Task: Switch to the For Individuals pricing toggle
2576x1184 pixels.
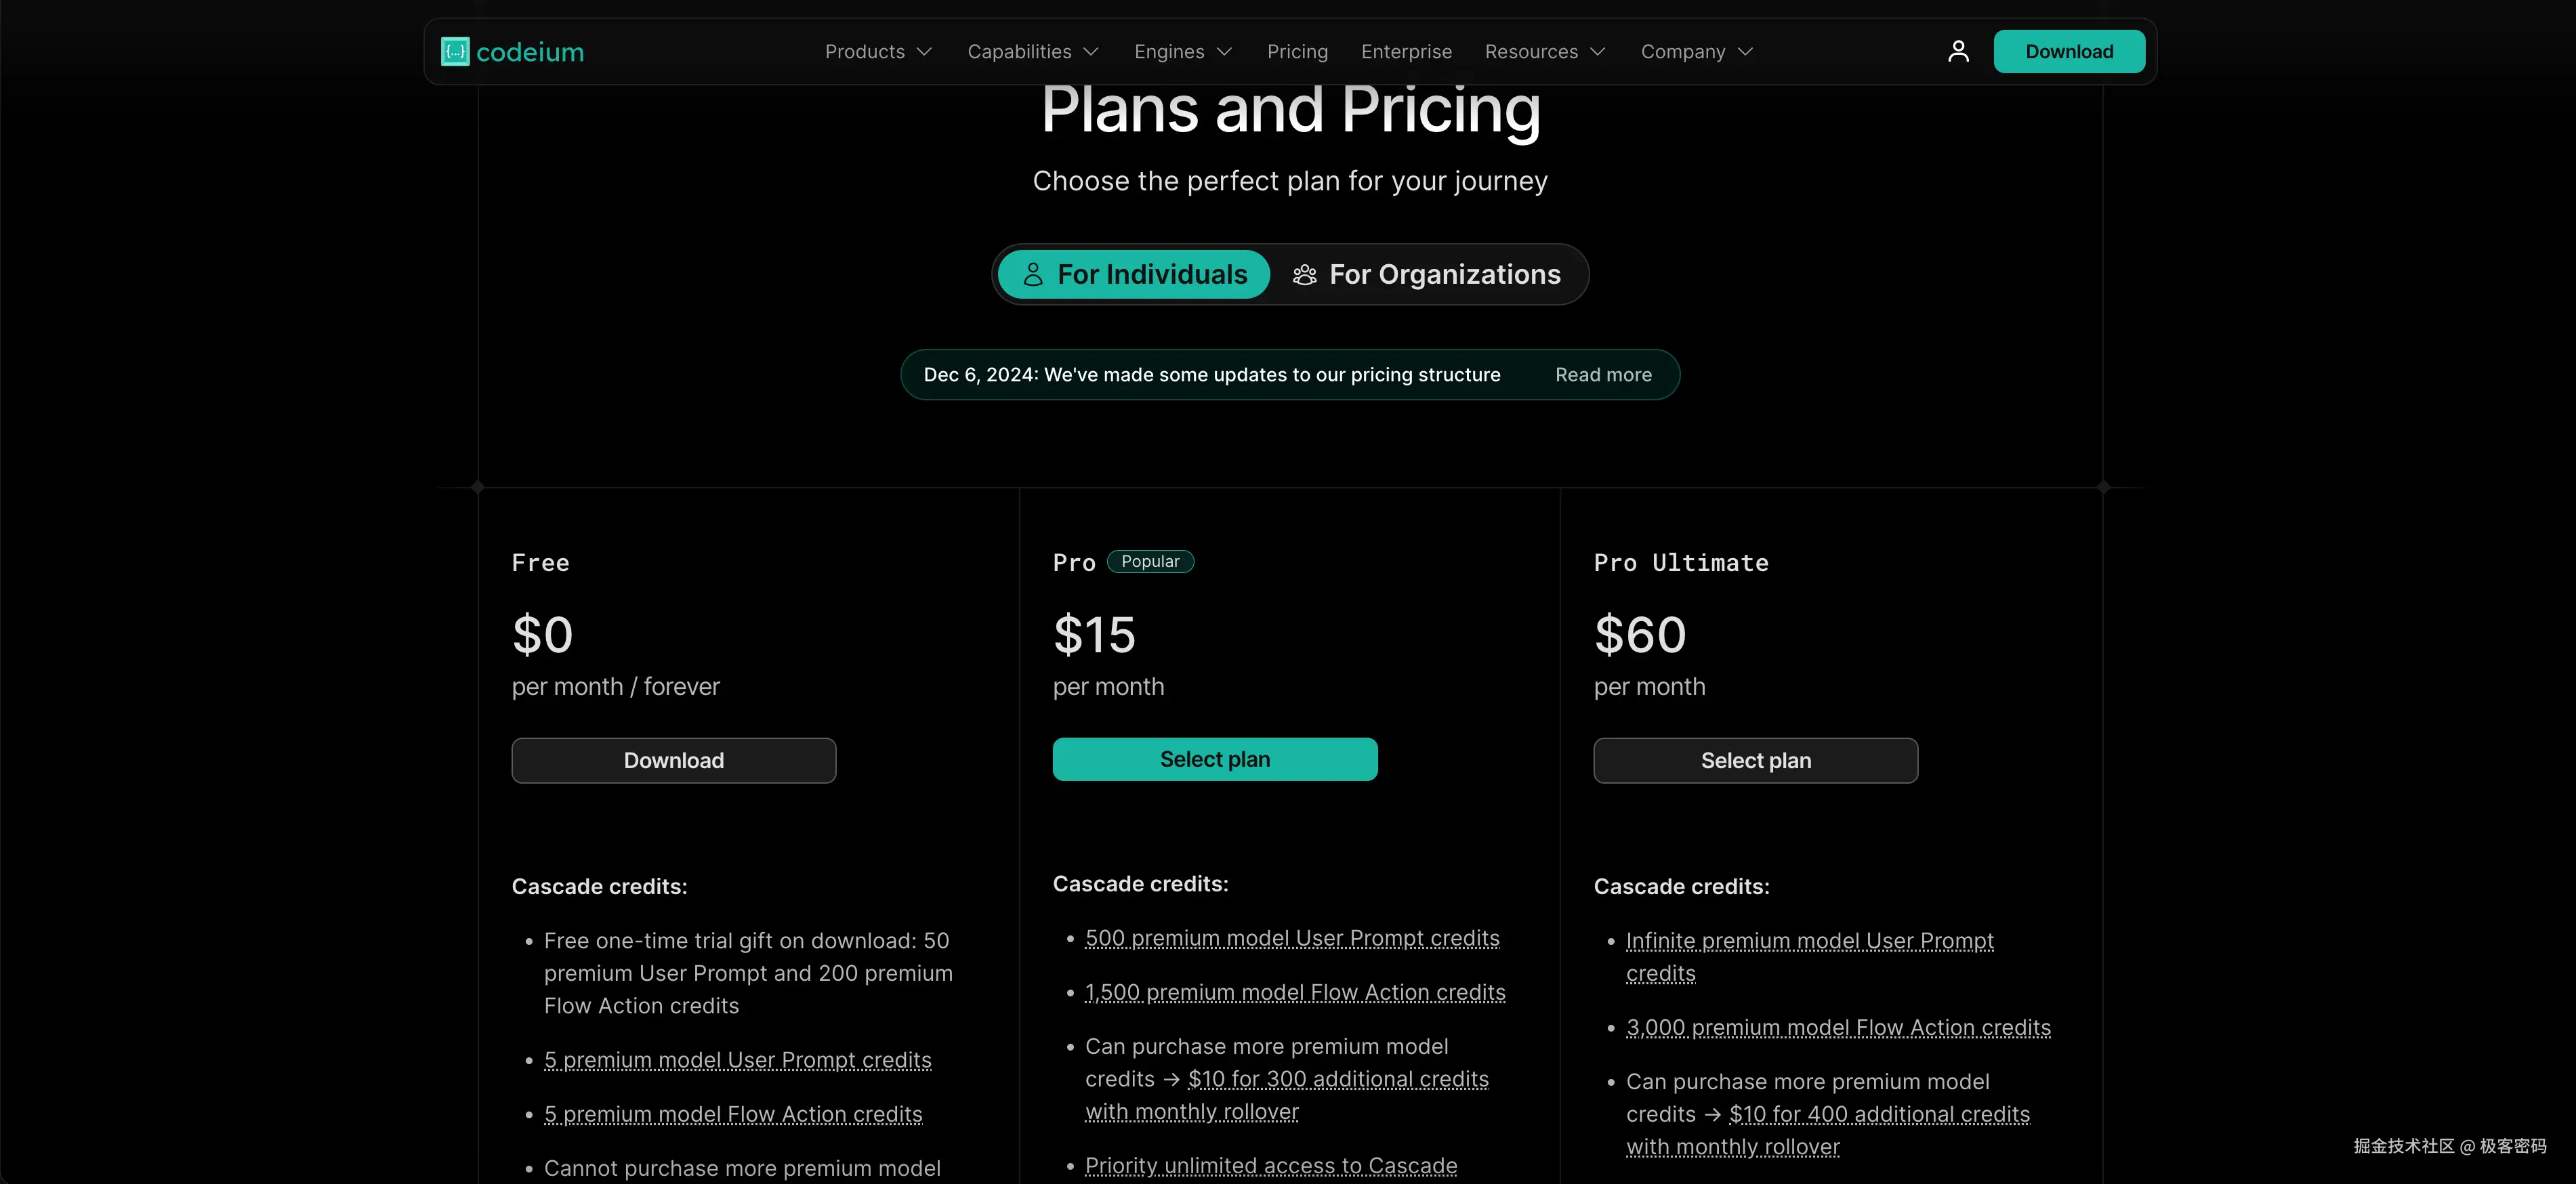Action: pyautogui.click(x=1134, y=275)
